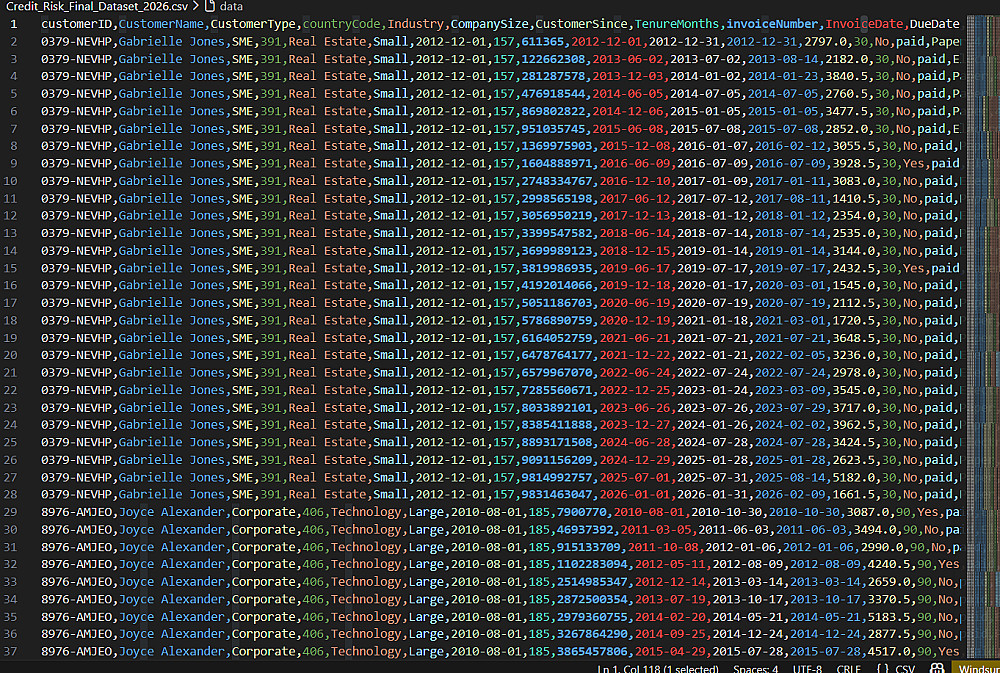Click the date 2024-12-29 on line 26

(x=635, y=460)
